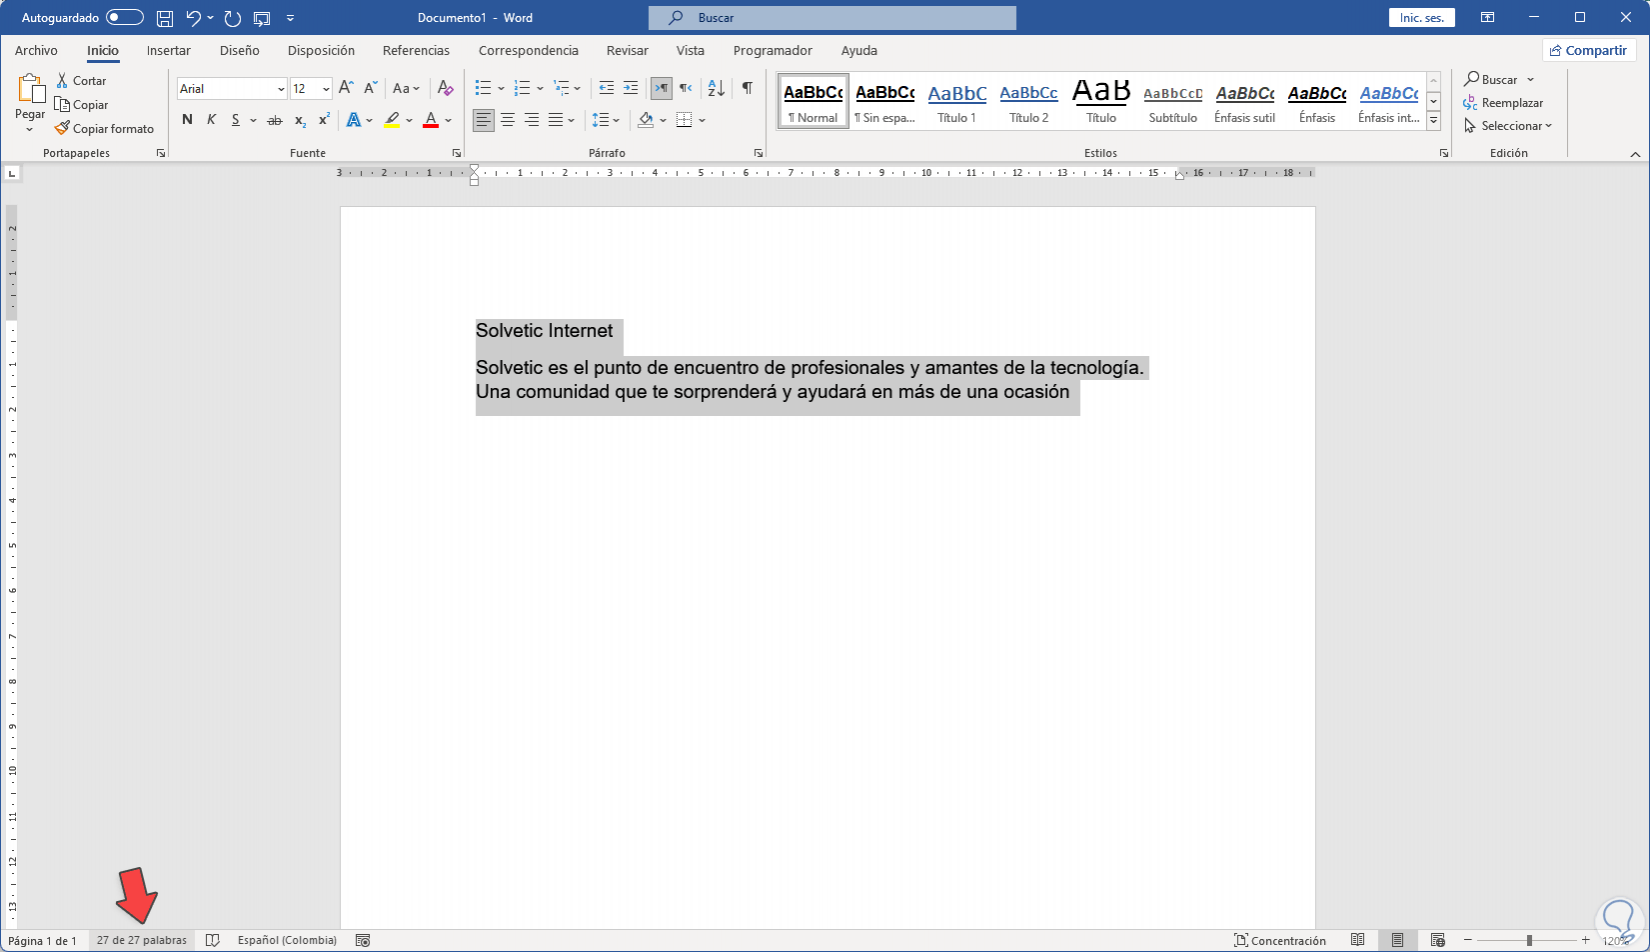Apply superscript formatting
Image resolution: width=1650 pixels, height=952 pixels.
pos(324,120)
